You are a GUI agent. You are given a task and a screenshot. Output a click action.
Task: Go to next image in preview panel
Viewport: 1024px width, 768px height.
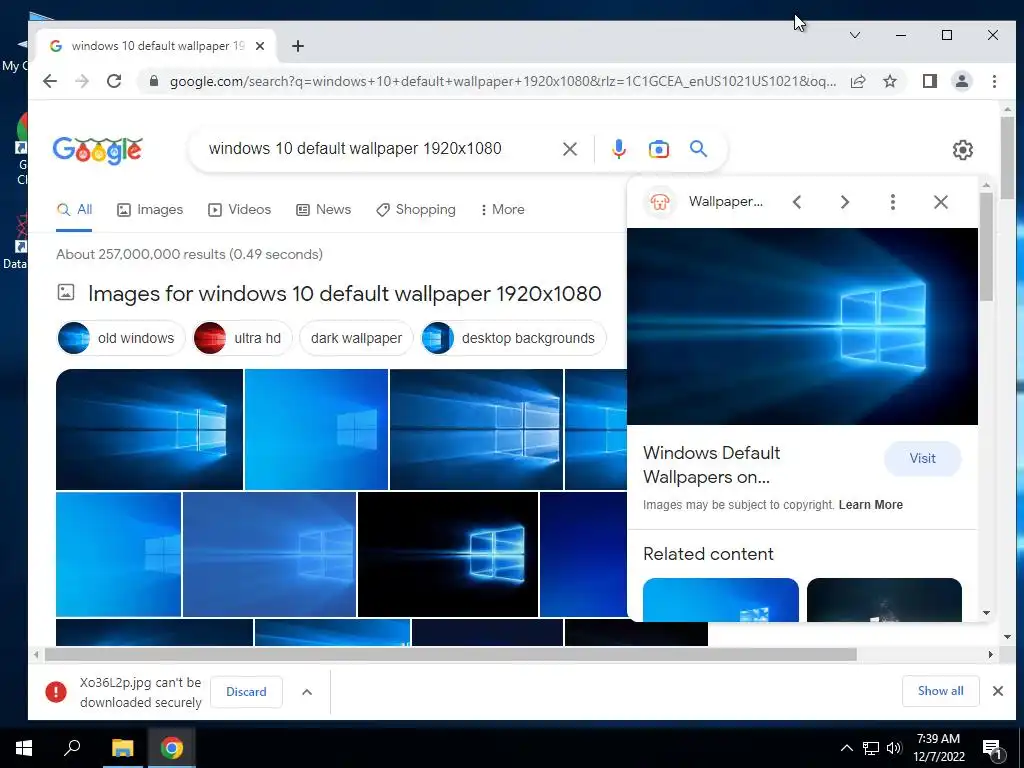tap(844, 202)
